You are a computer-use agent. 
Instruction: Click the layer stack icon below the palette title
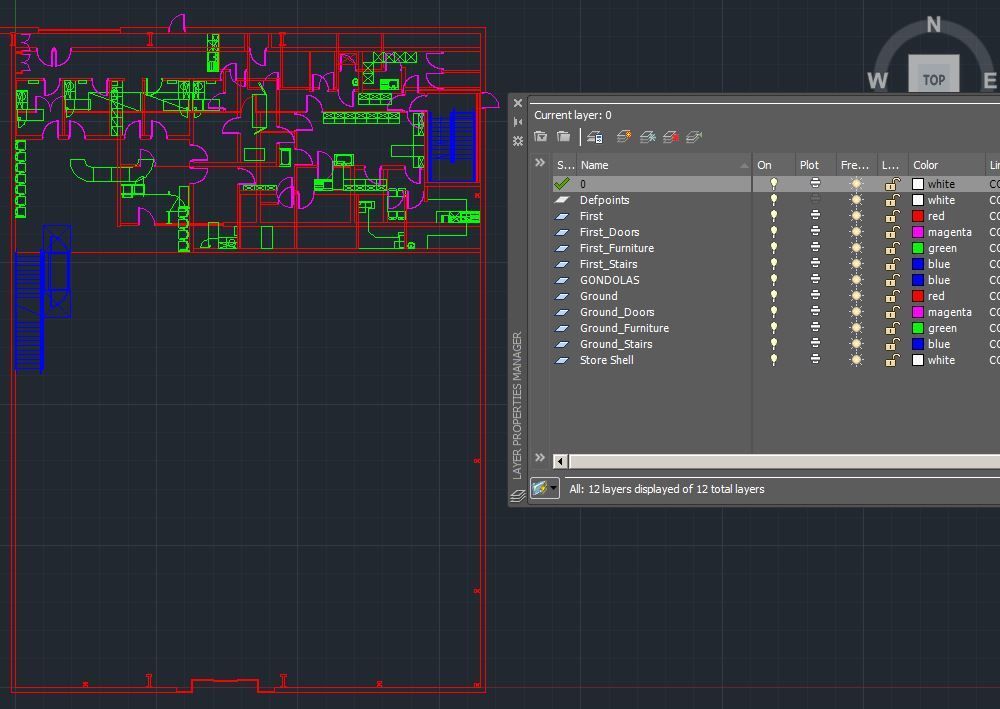[518, 495]
